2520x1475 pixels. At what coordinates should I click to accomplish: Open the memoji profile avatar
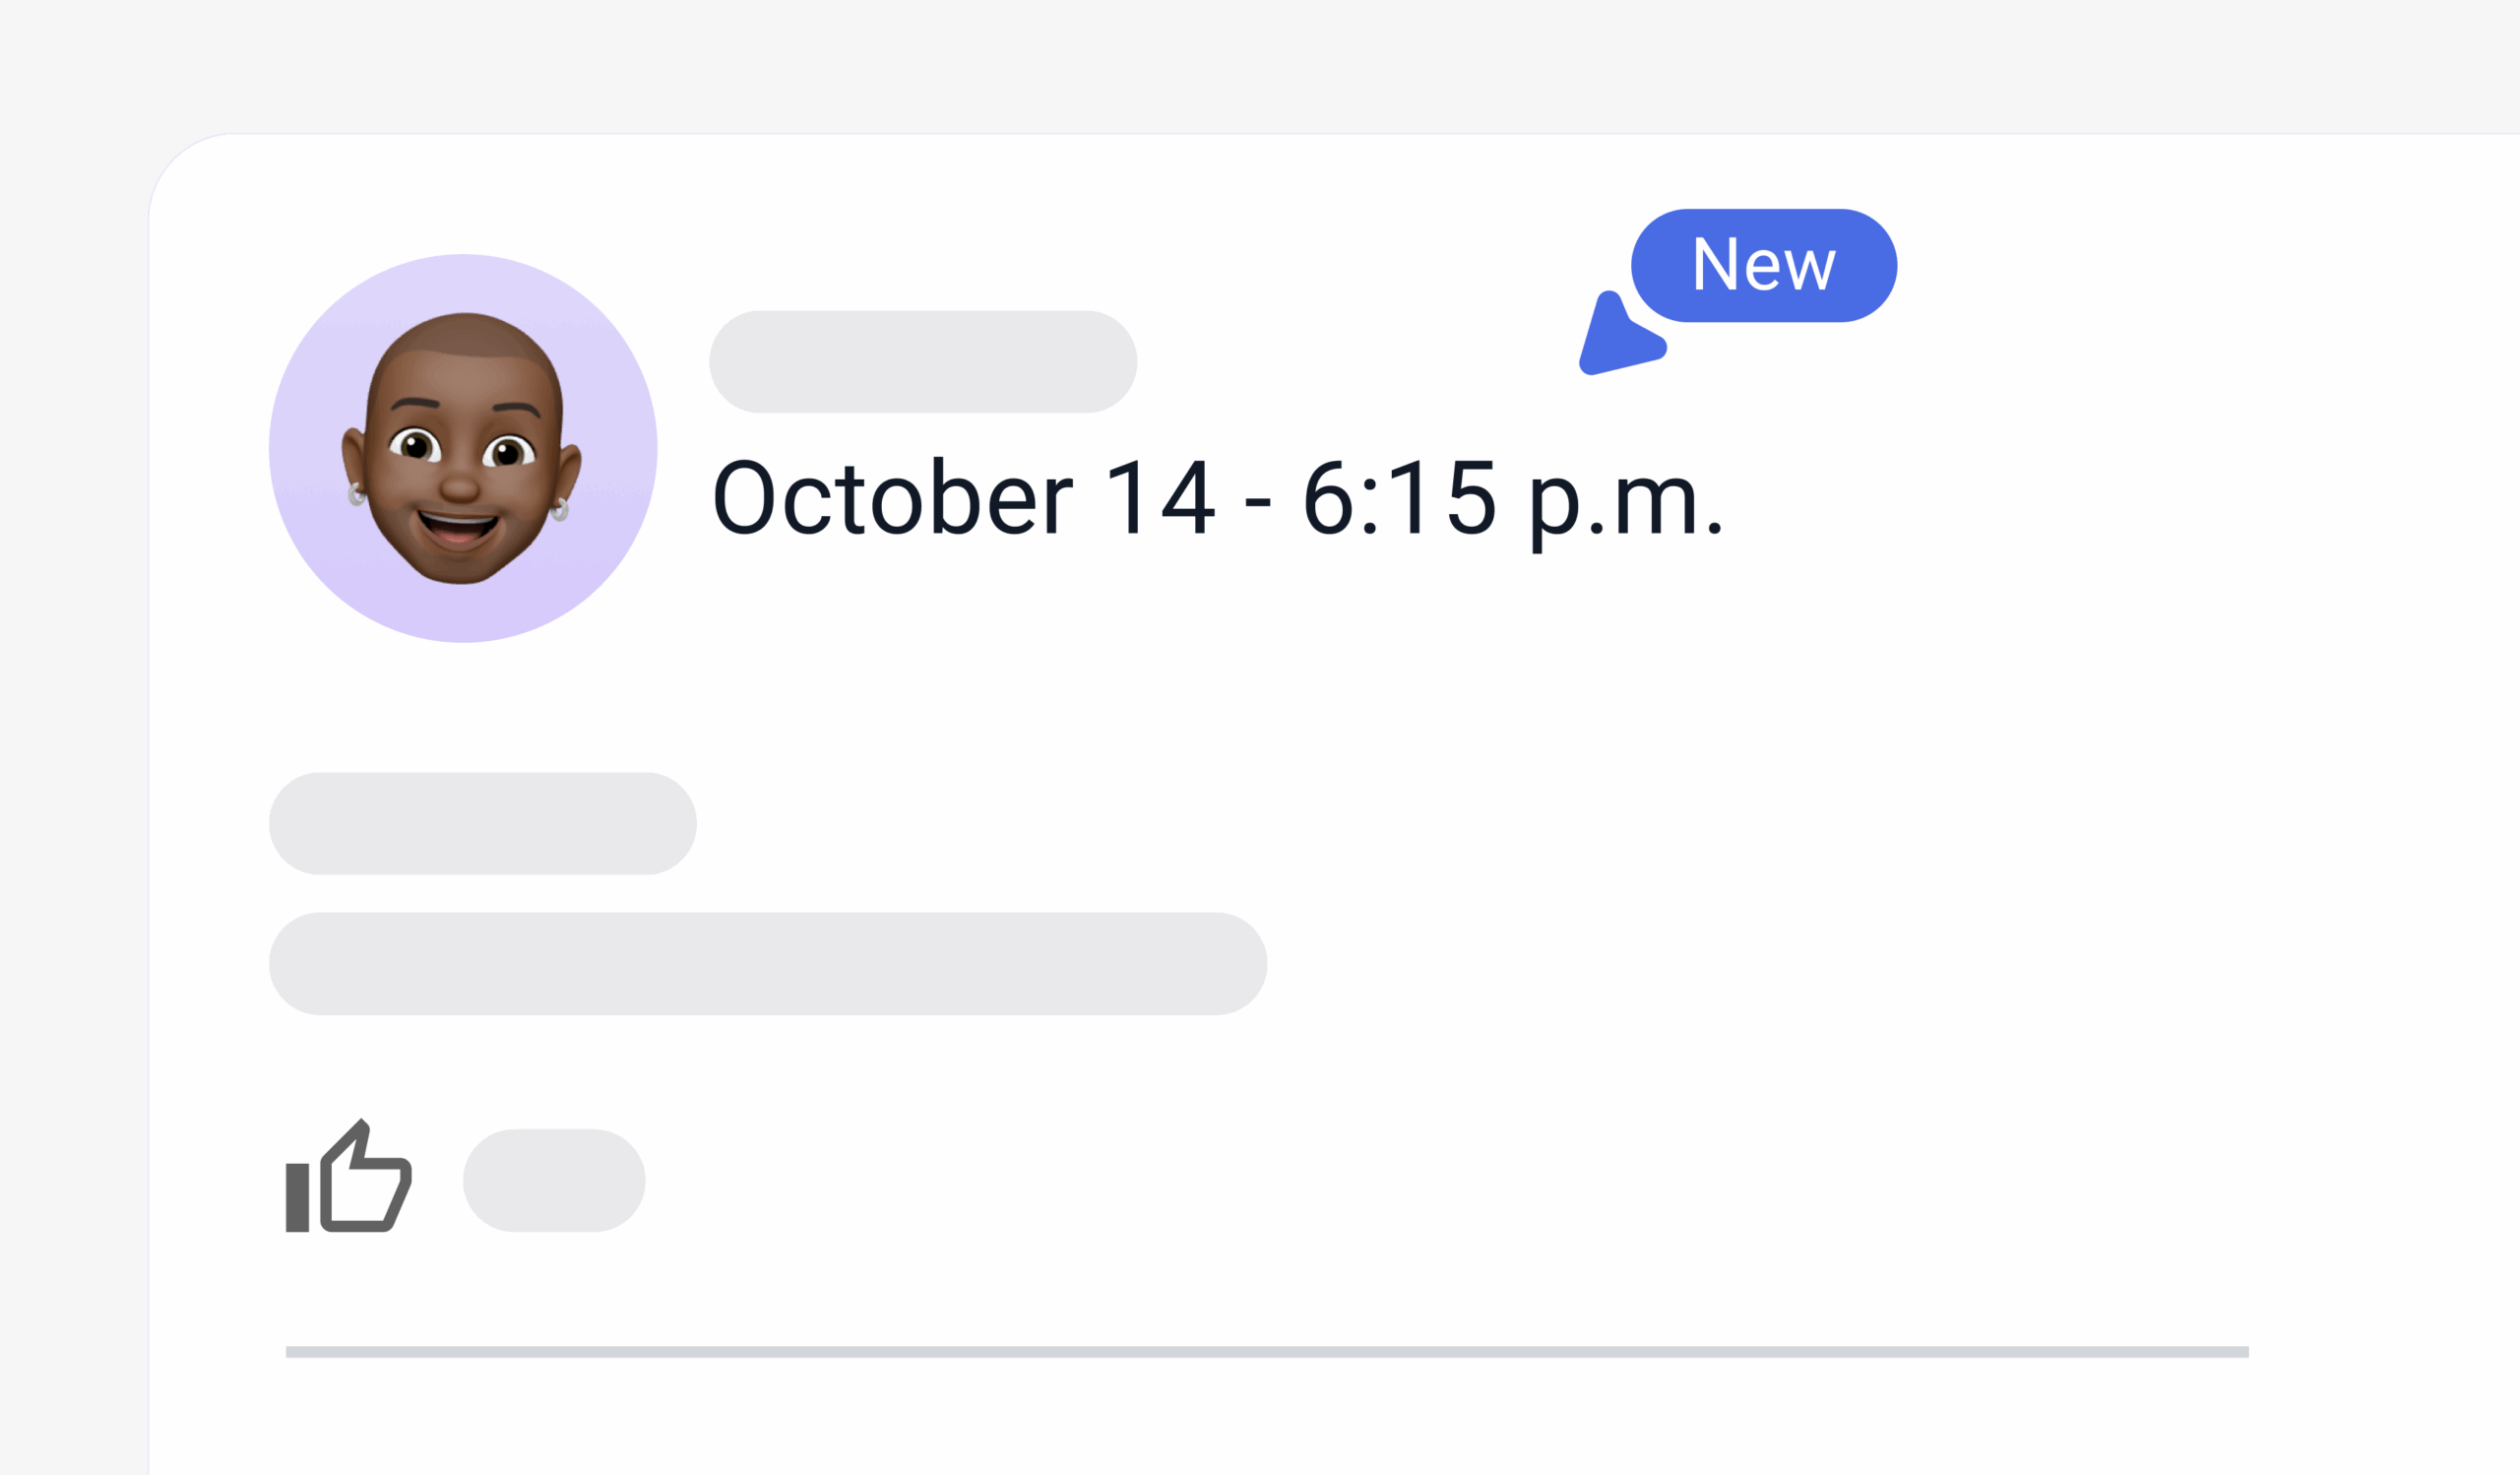461,449
